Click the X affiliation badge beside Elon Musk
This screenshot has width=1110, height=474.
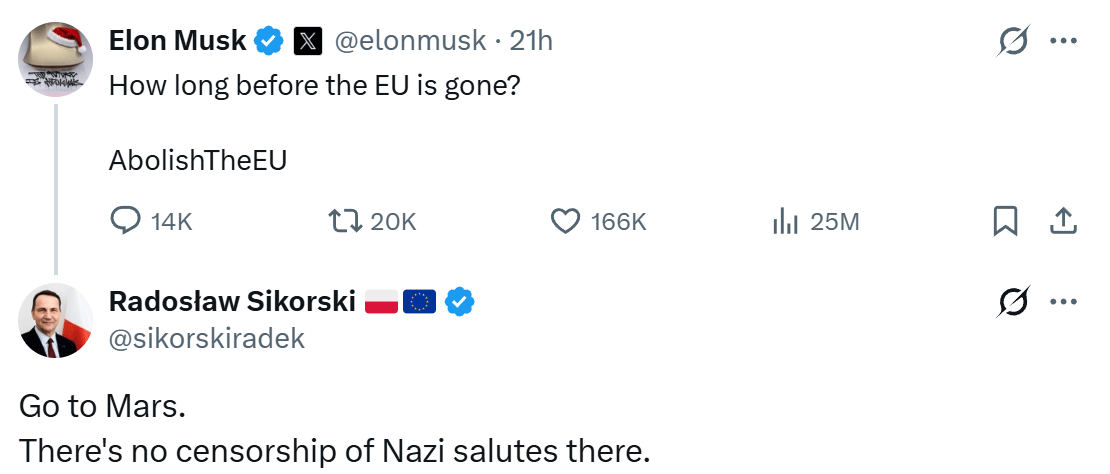click(307, 41)
